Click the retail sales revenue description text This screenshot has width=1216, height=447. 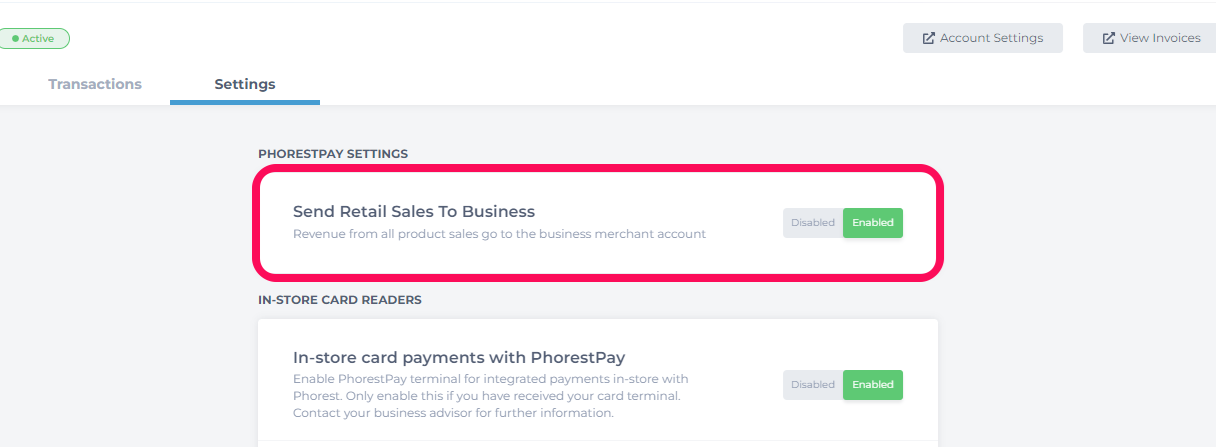pos(499,234)
